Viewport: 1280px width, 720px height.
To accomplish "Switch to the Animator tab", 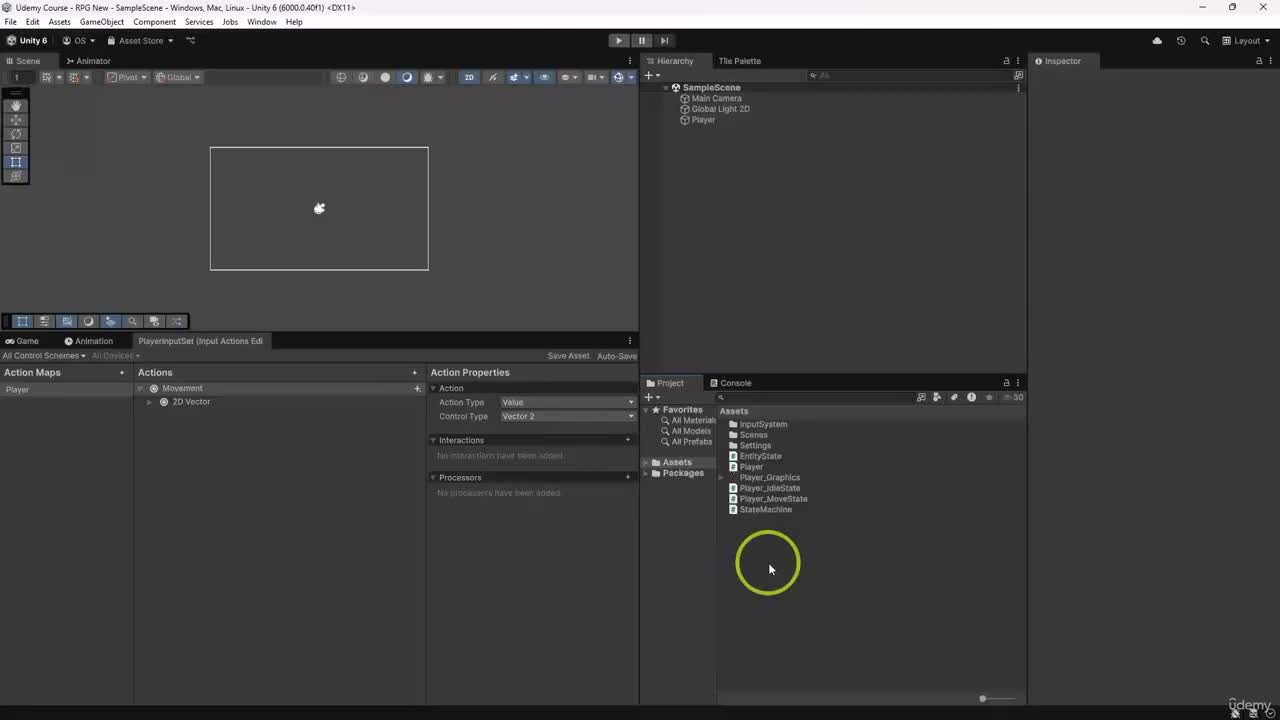I will click(x=88, y=61).
